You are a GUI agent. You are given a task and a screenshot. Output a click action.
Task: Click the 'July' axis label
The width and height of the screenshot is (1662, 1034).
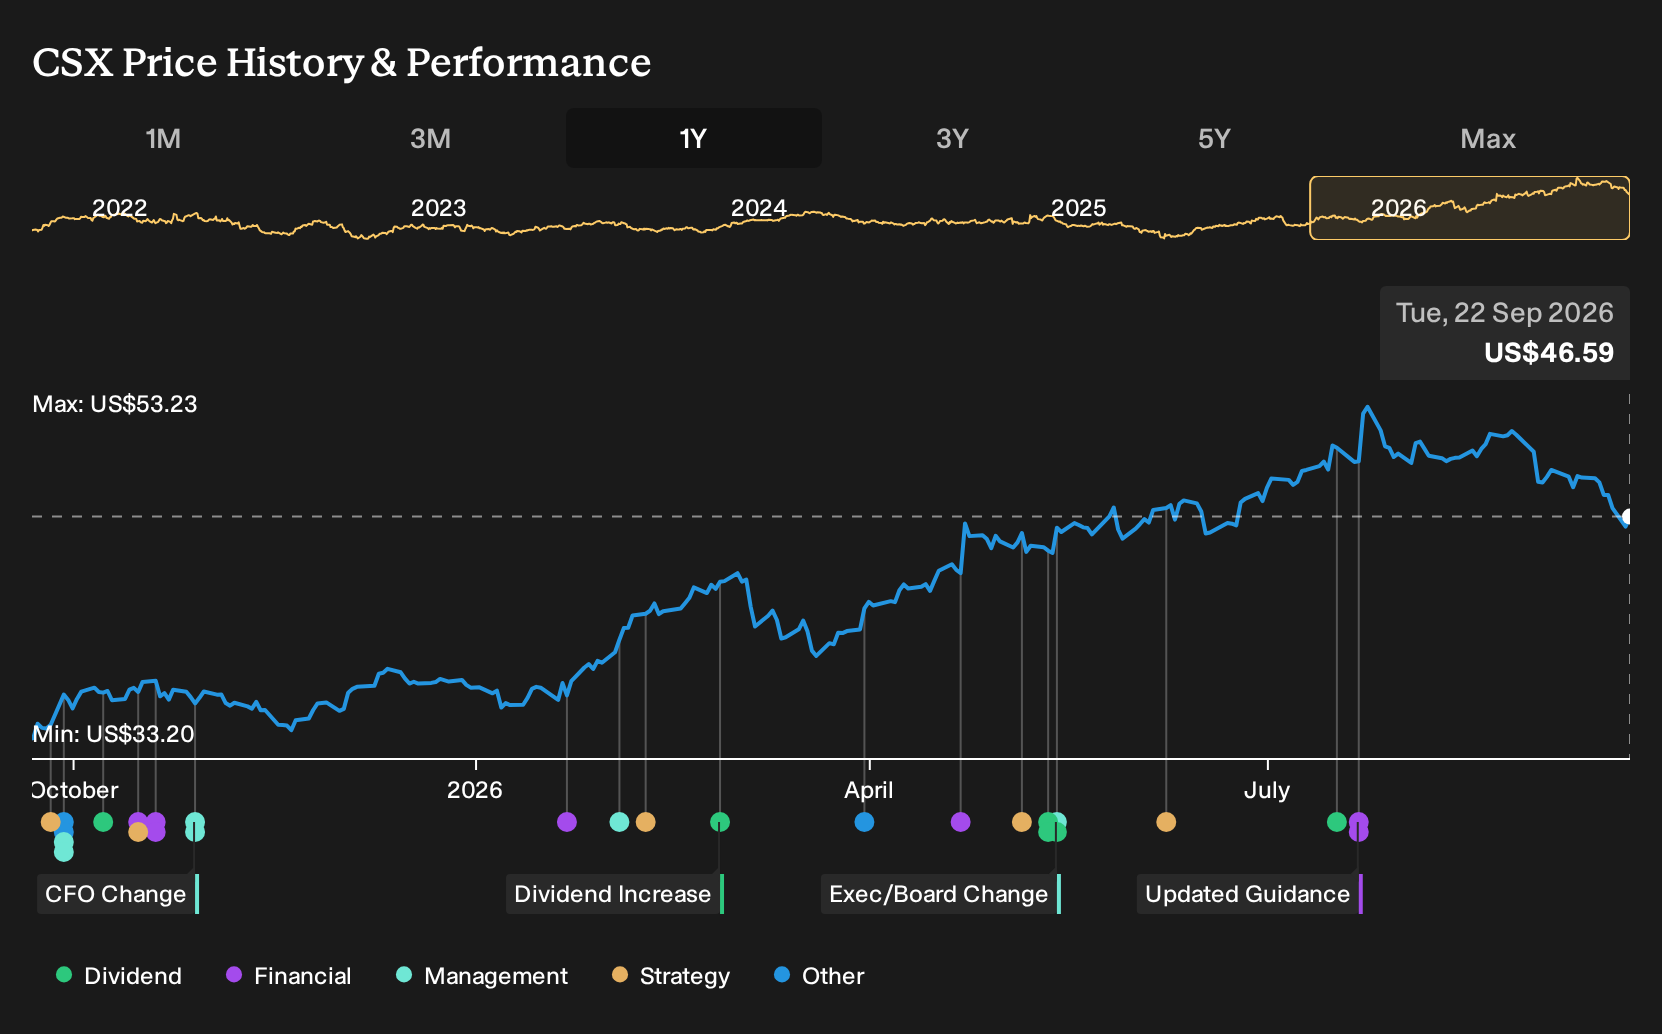[1267, 790]
